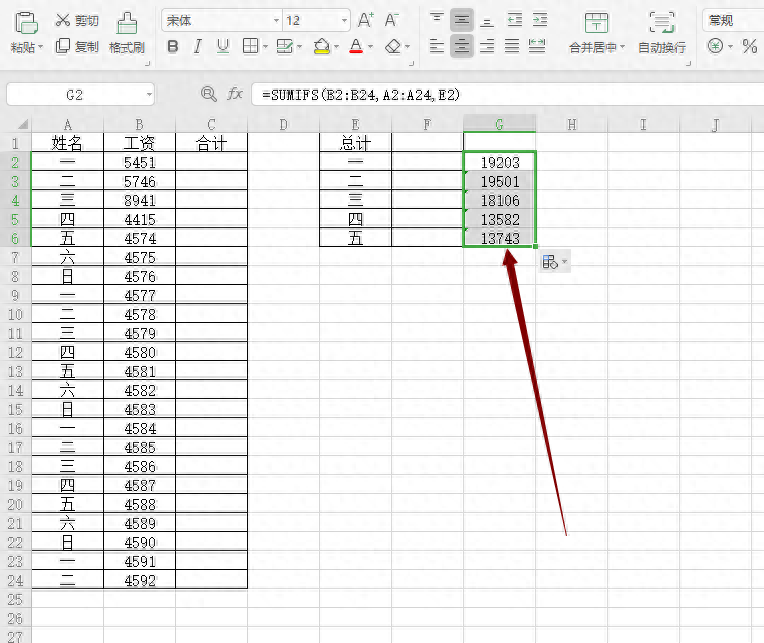Image resolution: width=764 pixels, height=643 pixels.
Task: Click the Copy (复制) icon
Action: 63,46
